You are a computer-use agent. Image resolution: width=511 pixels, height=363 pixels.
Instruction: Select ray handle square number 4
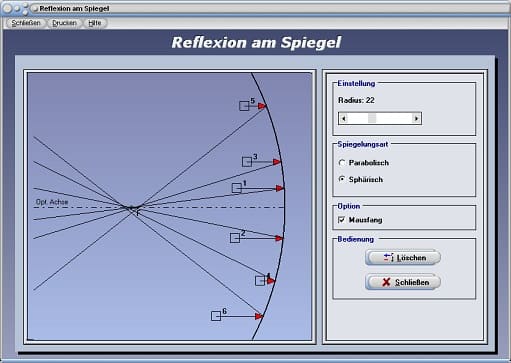(260, 281)
